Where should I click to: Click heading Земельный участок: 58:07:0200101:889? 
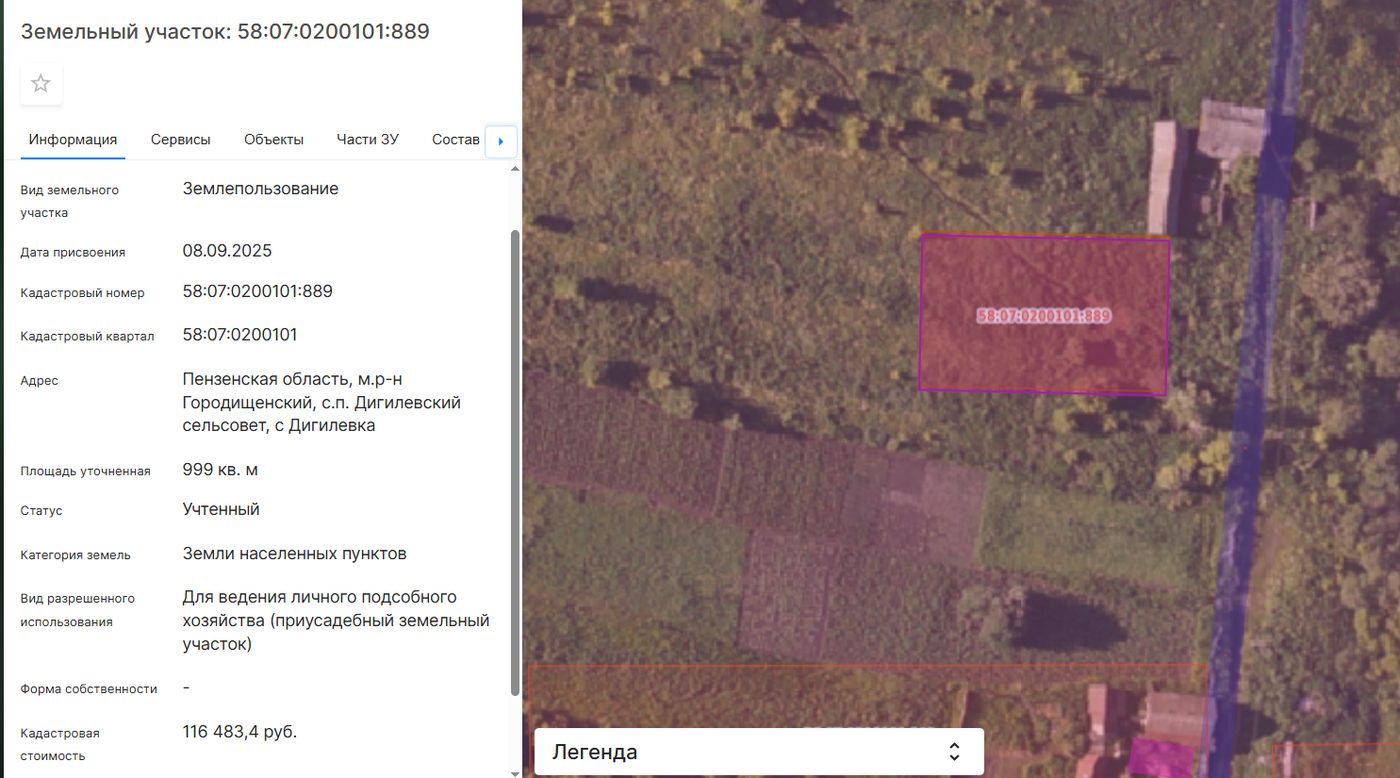pos(225,31)
